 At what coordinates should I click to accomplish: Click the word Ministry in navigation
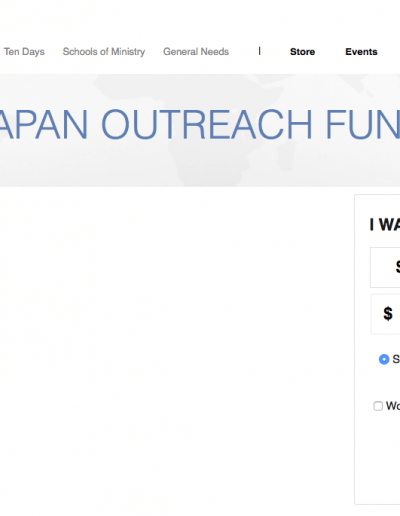[x=128, y=52]
